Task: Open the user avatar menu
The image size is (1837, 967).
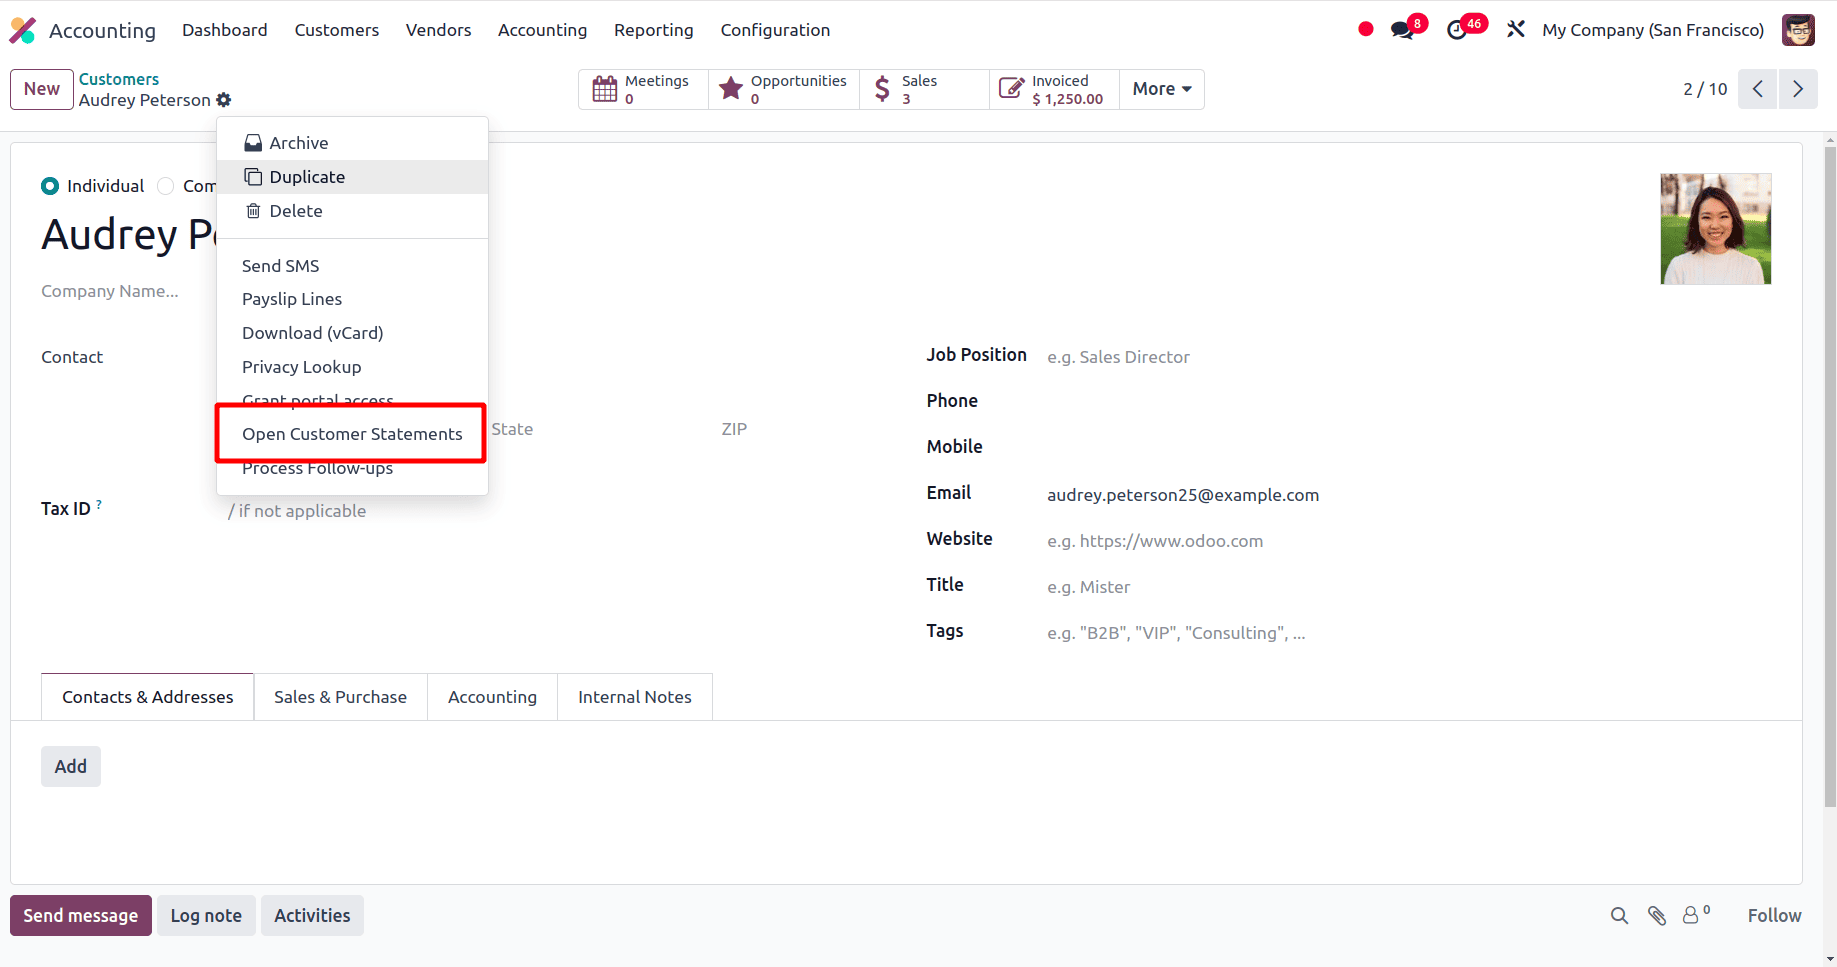Action: click(x=1798, y=30)
